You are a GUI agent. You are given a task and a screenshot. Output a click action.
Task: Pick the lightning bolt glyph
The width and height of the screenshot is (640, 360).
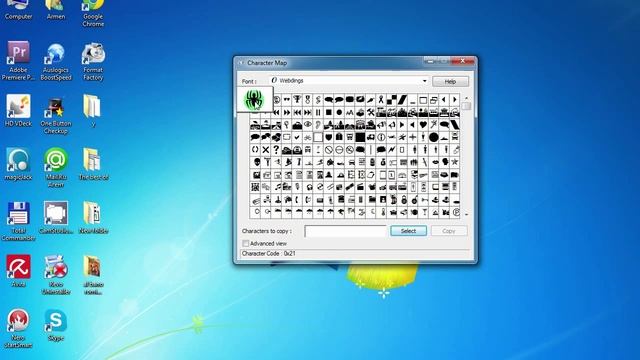(x=392, y=150)
